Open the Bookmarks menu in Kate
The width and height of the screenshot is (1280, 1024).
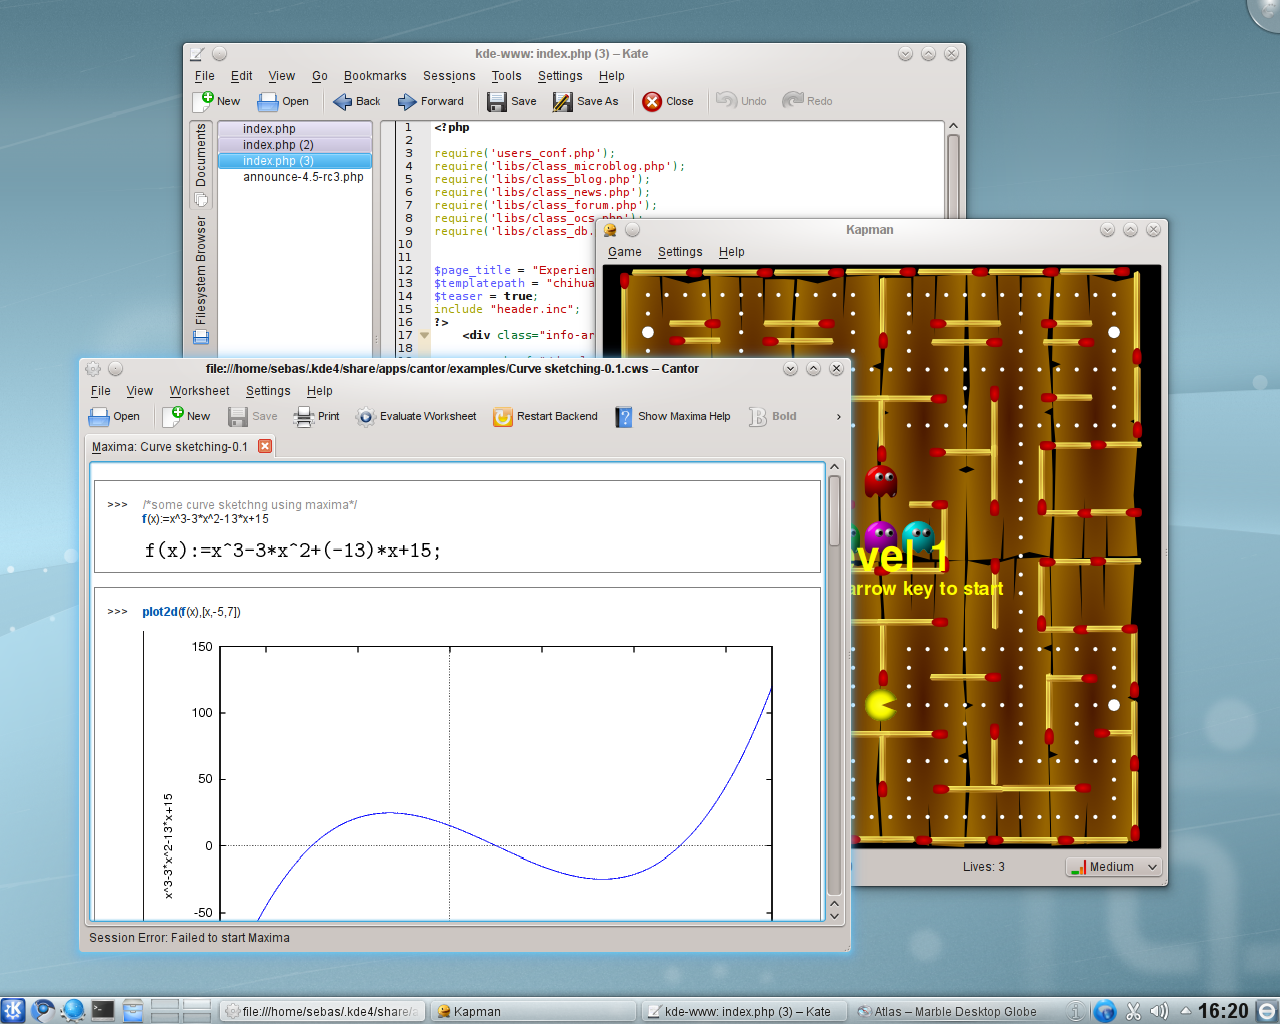click(374, 76)
